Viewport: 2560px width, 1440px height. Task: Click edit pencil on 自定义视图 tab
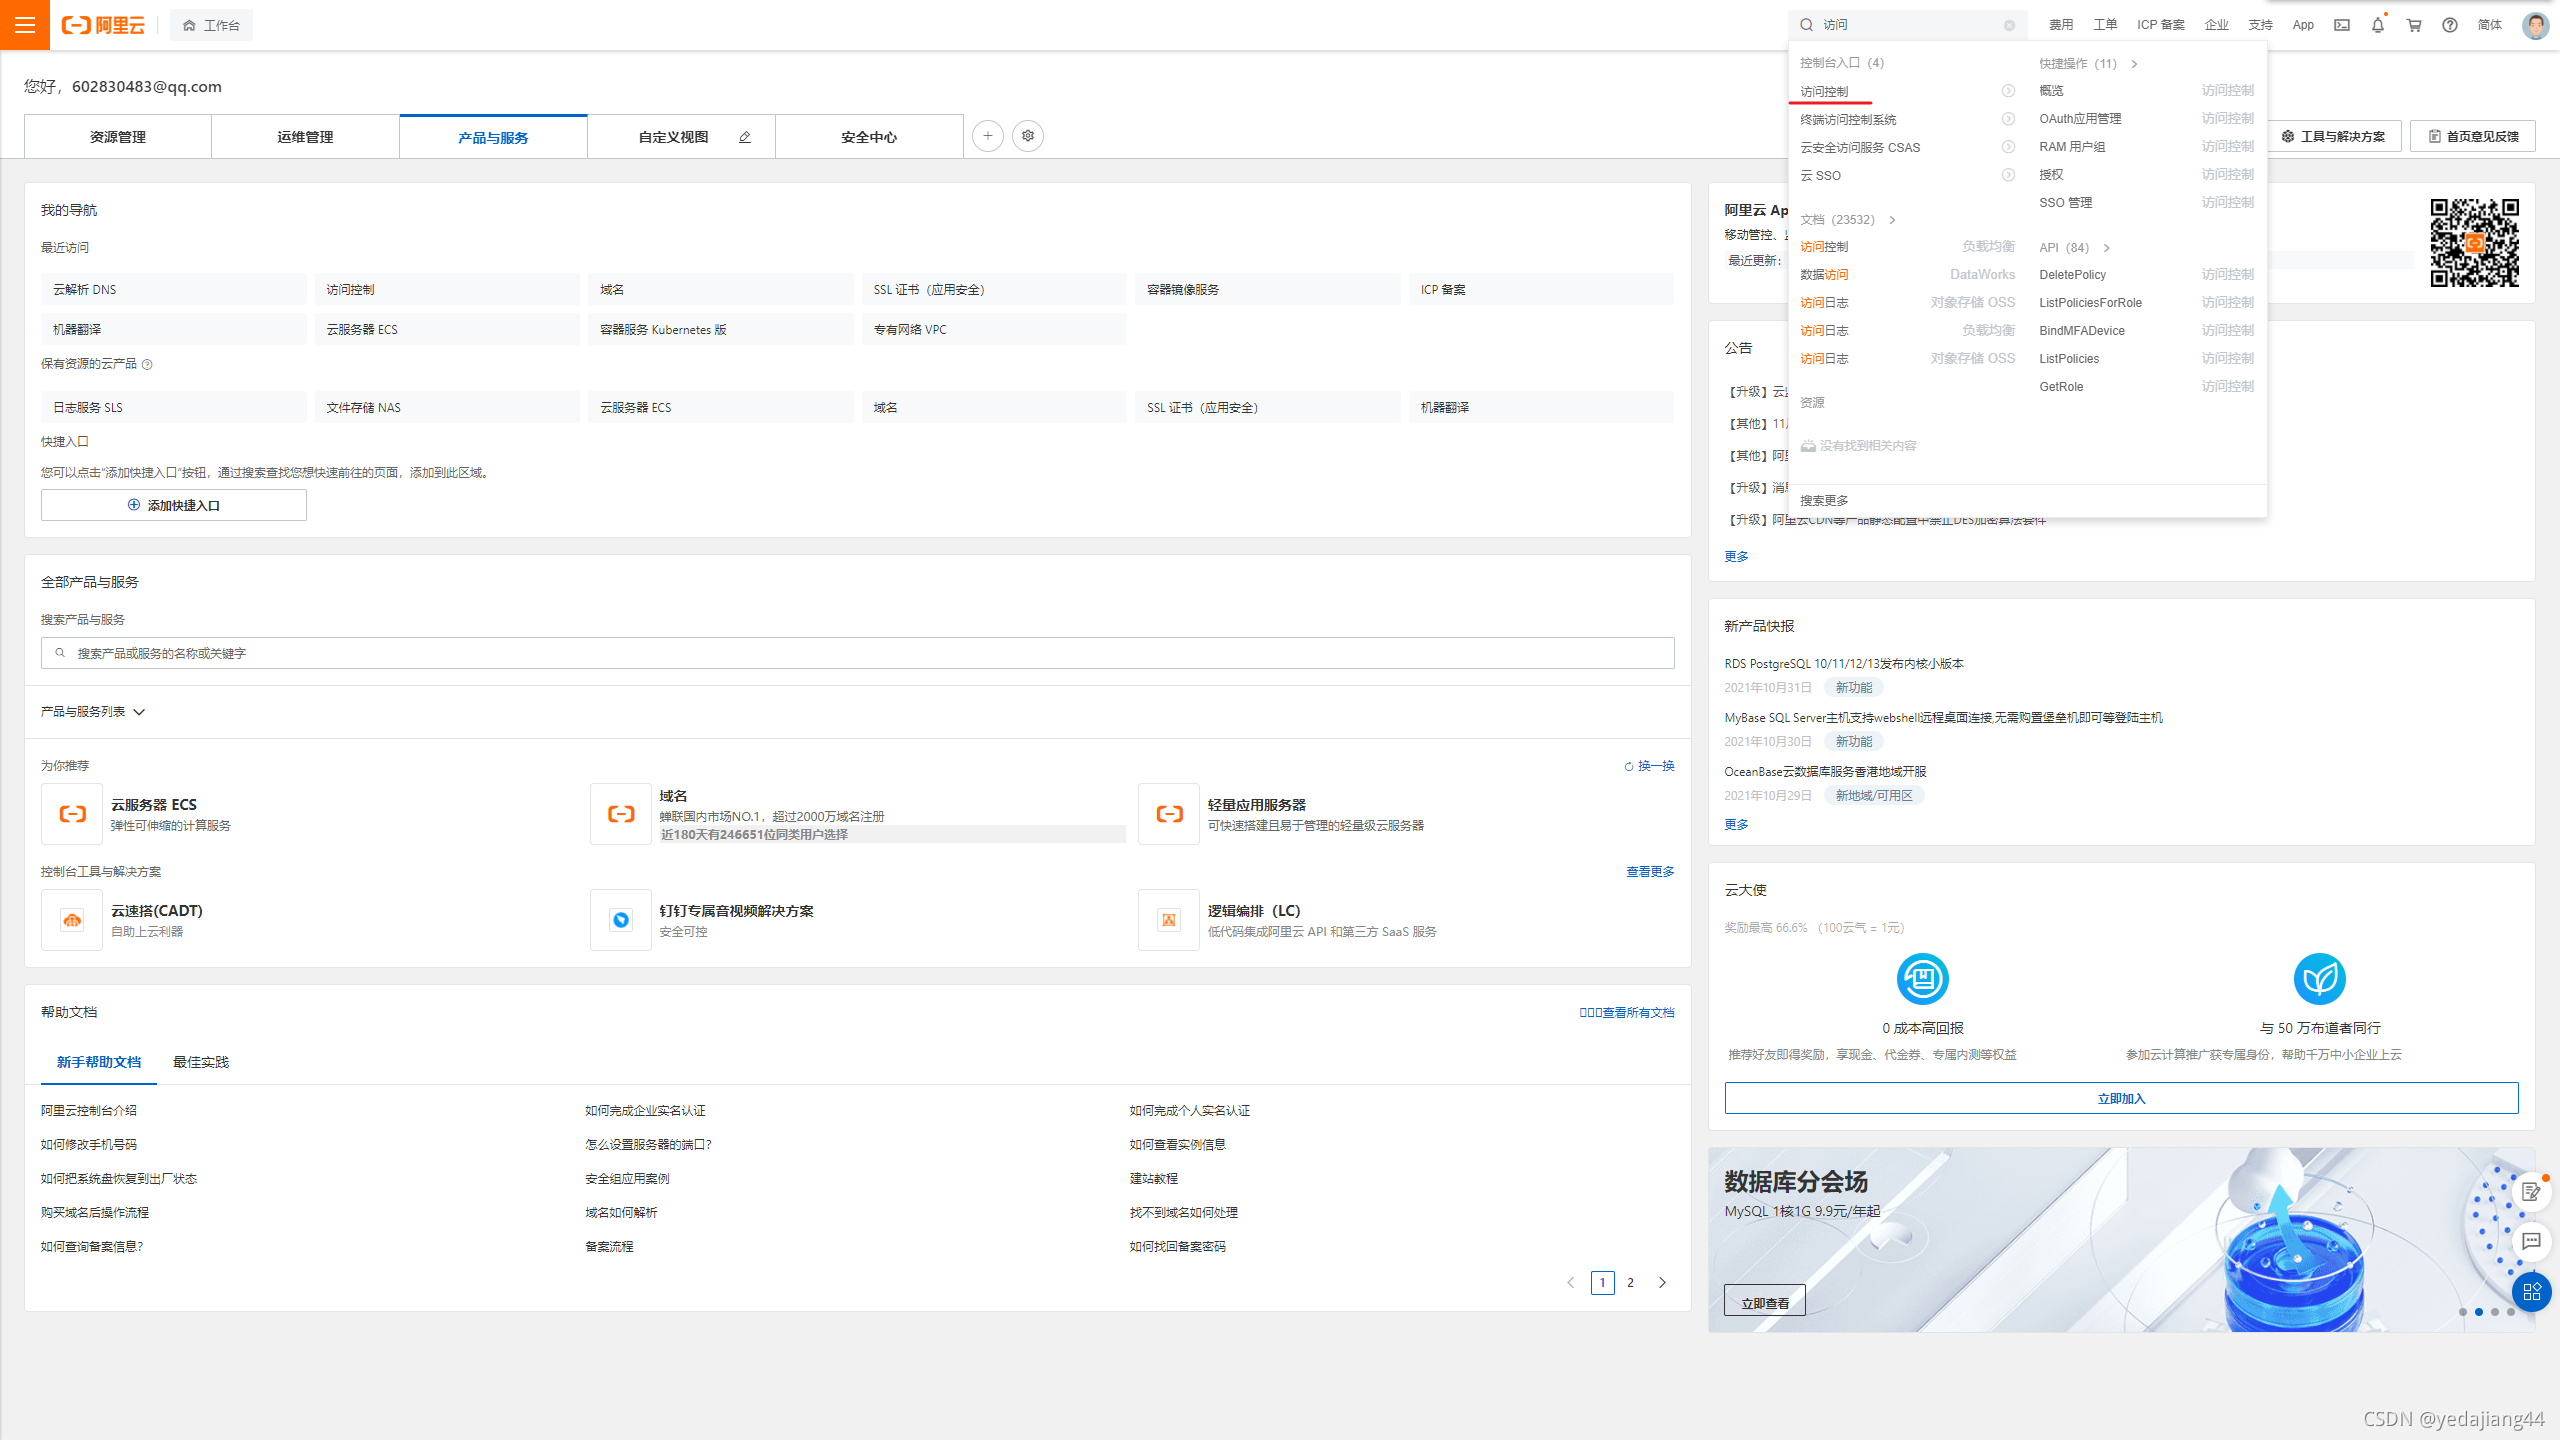[x=745, y=137]
